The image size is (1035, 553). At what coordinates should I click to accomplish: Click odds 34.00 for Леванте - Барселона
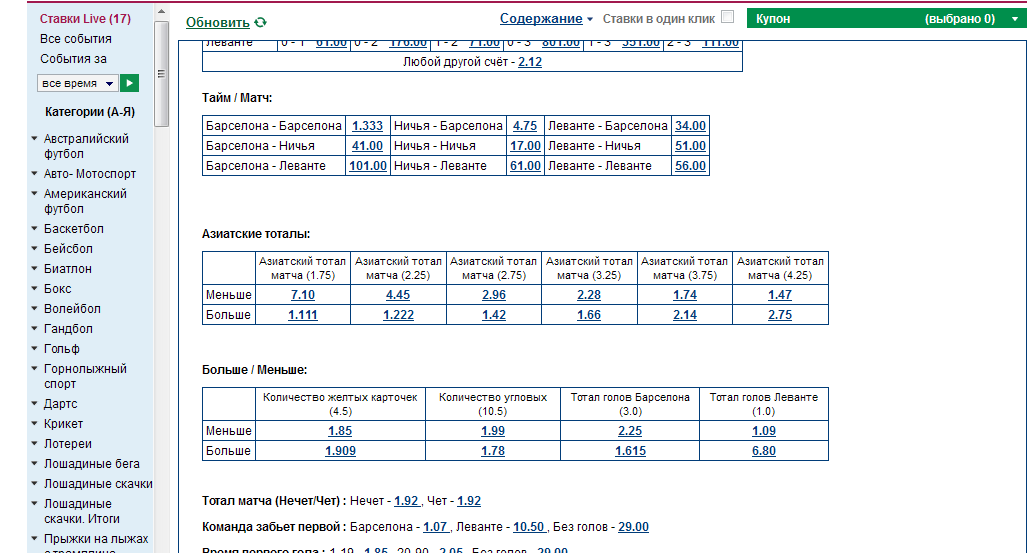[690, 125]
